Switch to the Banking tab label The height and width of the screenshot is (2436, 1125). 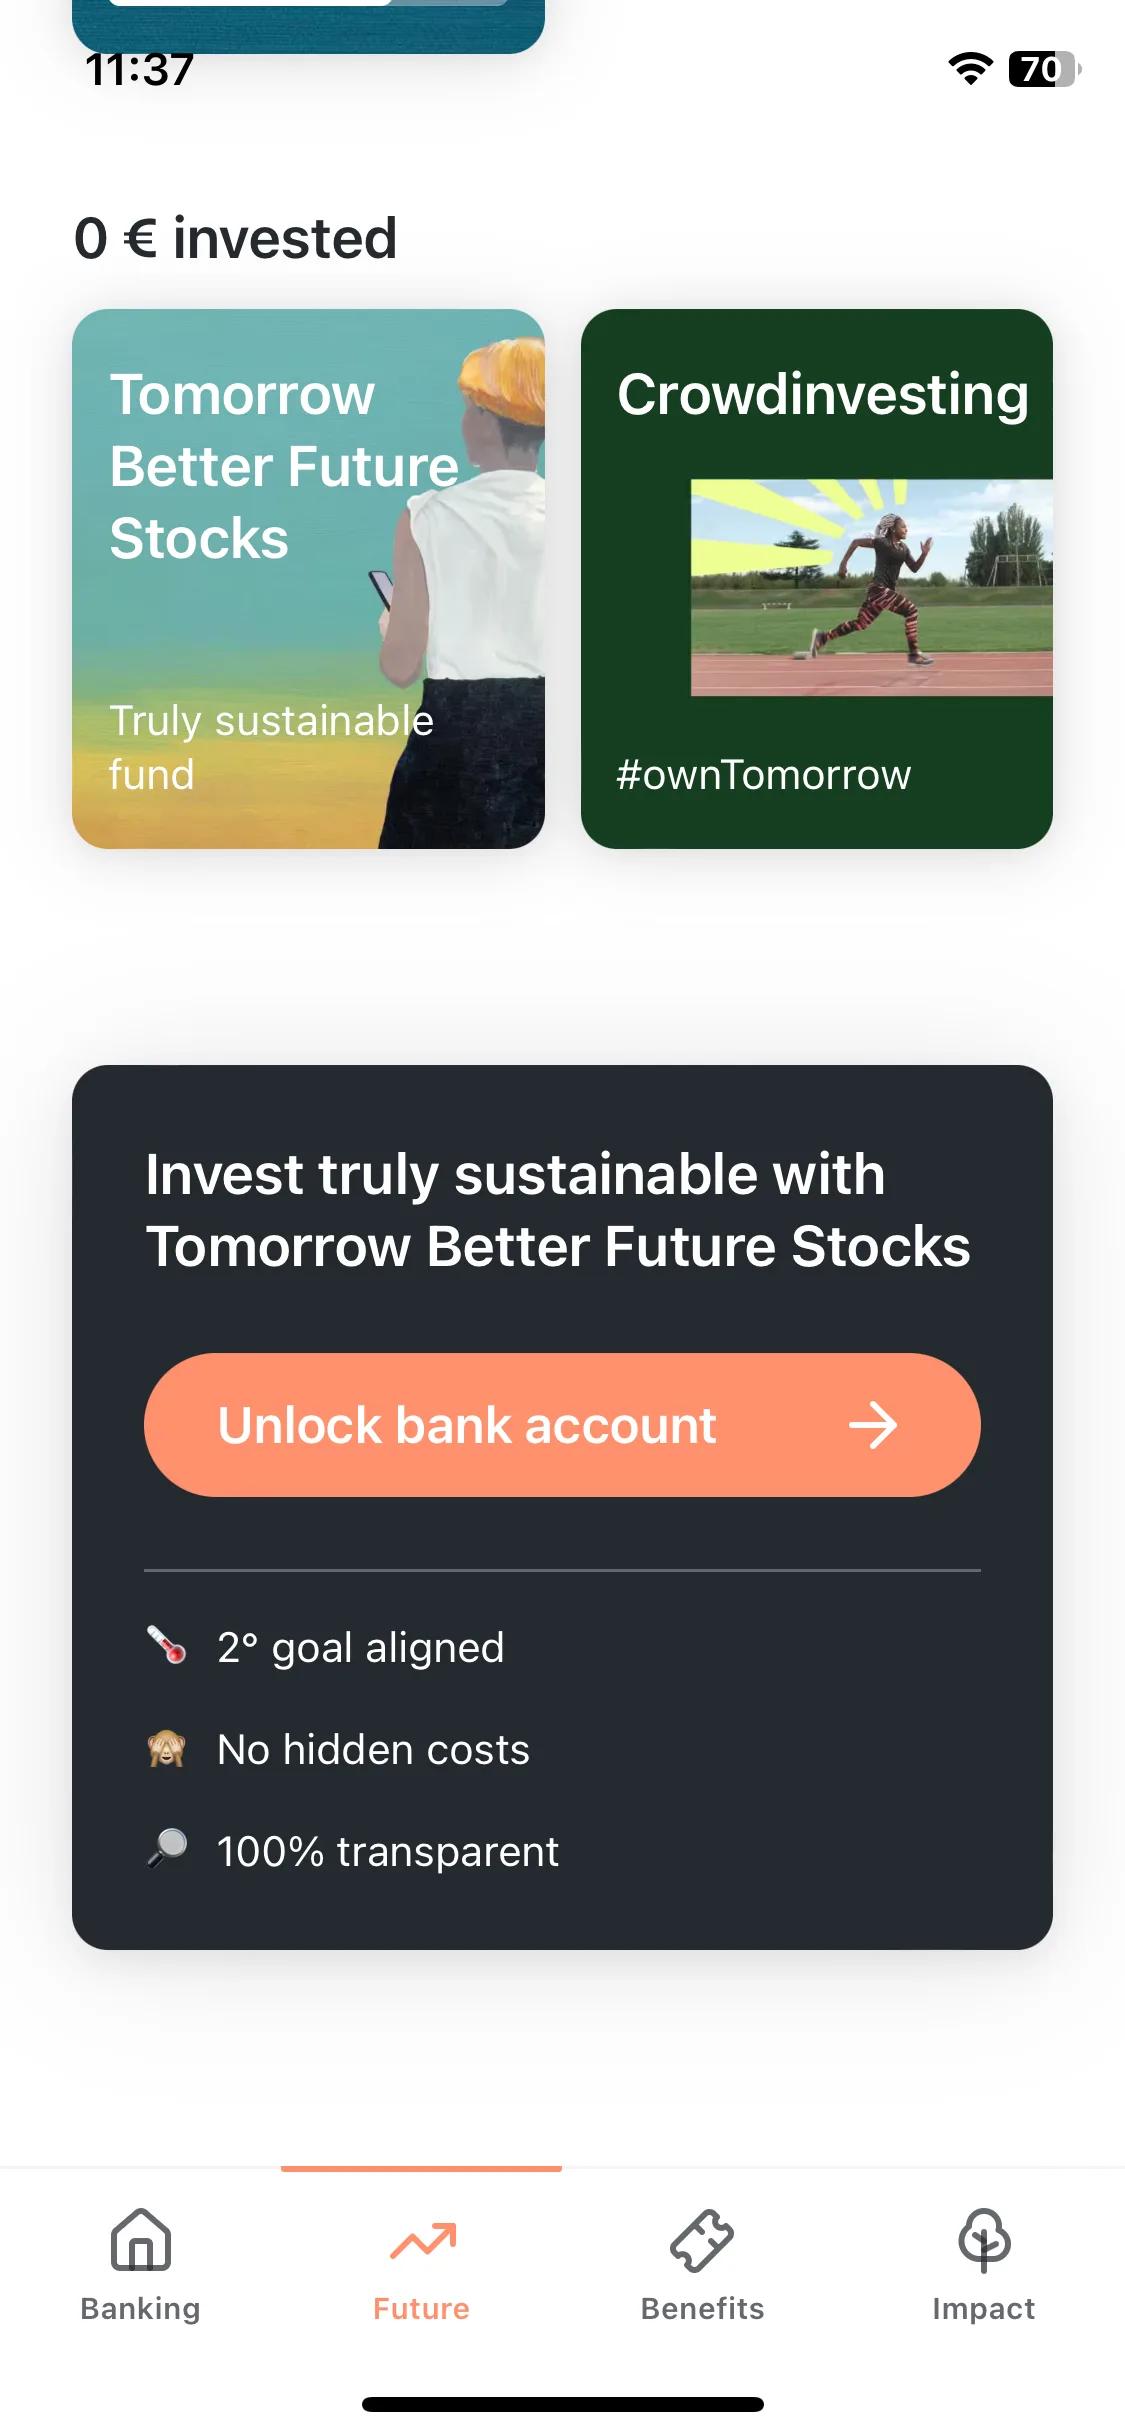[141, 2308]
